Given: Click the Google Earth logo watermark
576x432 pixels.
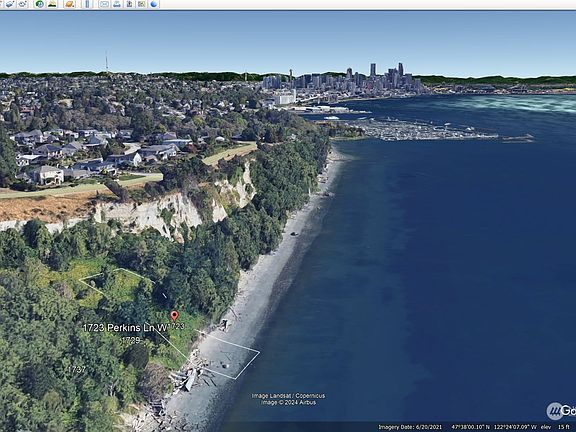Looking at the screenshot, I should (561, 411).
